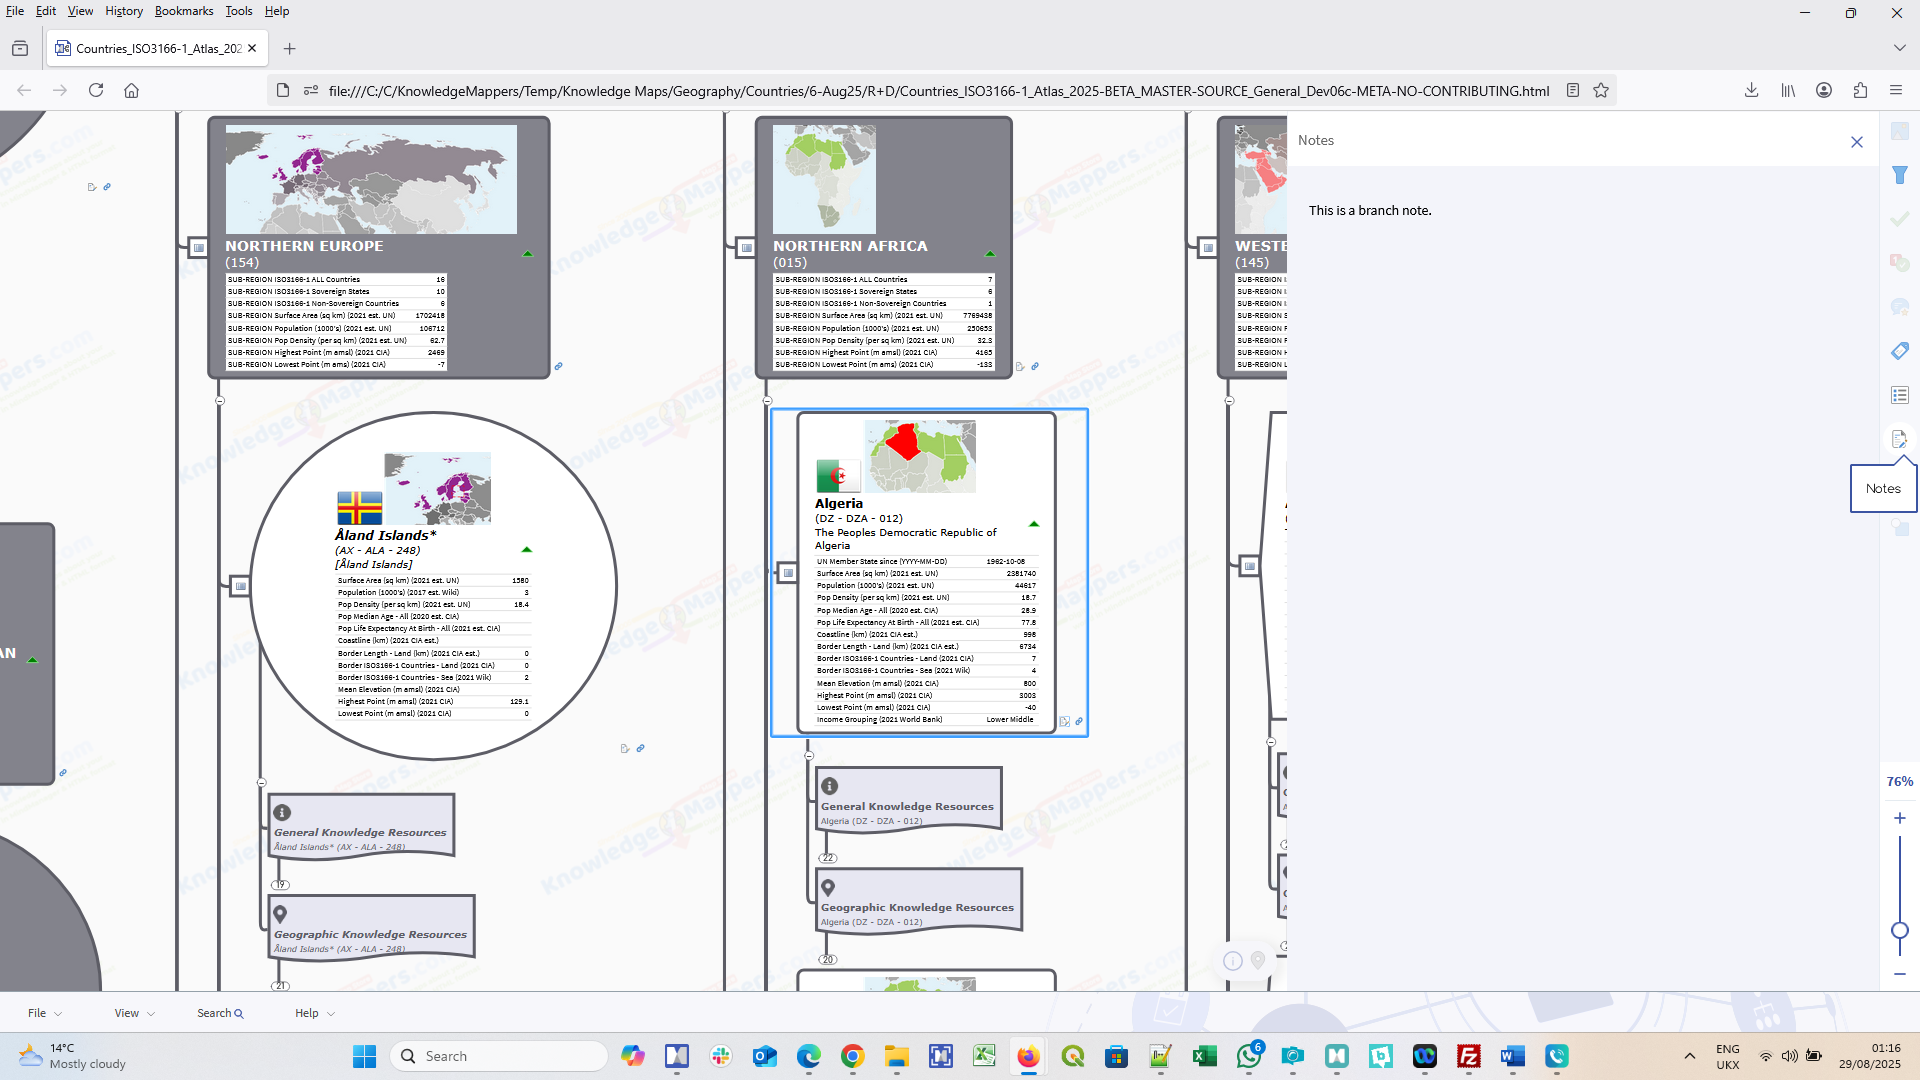Screen dimensions: 1920x1080
Task: Click zoom out minus button
Action: point(1900,974)
